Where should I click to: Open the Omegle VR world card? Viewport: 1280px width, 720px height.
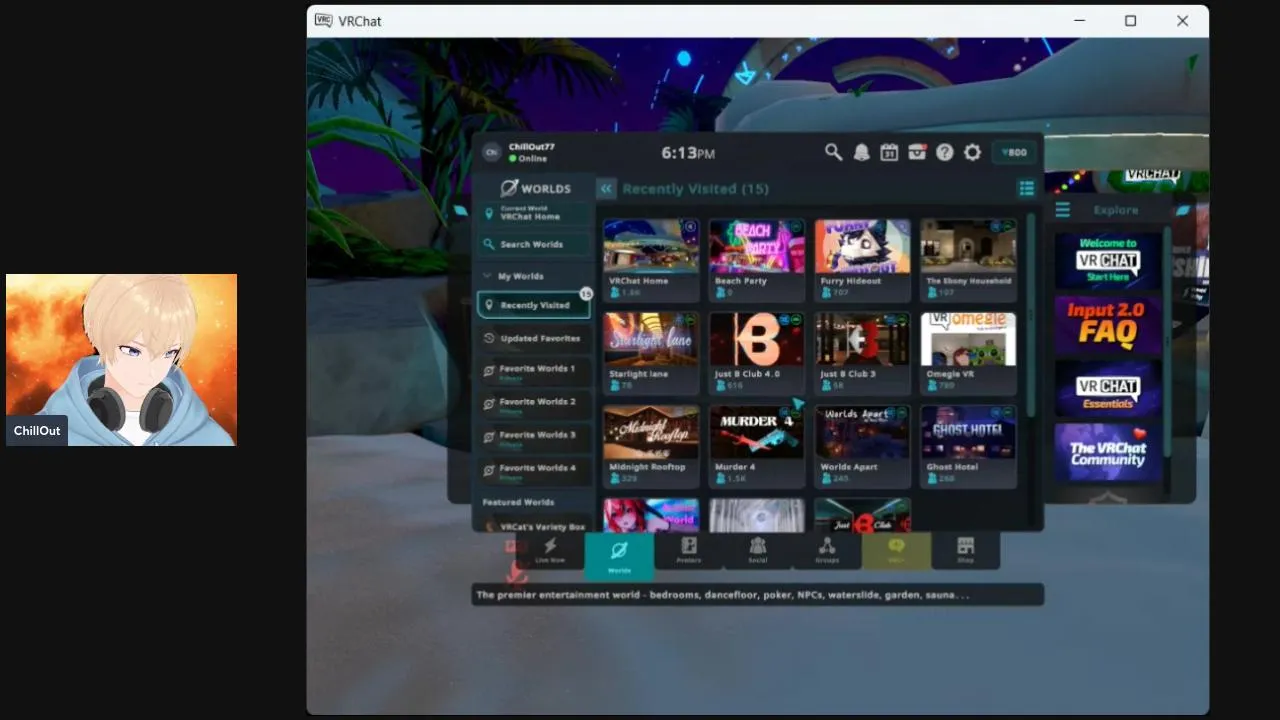pos(968,353)
